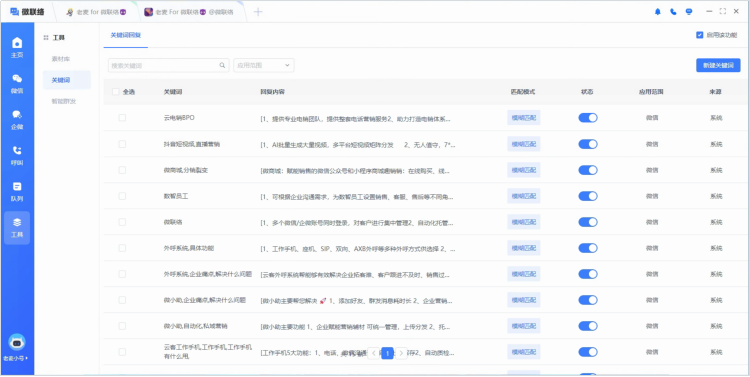Image resolution: width=750 pixels, height=377 pixels.
Task: Open the 主页 home icon in sidebar
Action: point(17,48)
